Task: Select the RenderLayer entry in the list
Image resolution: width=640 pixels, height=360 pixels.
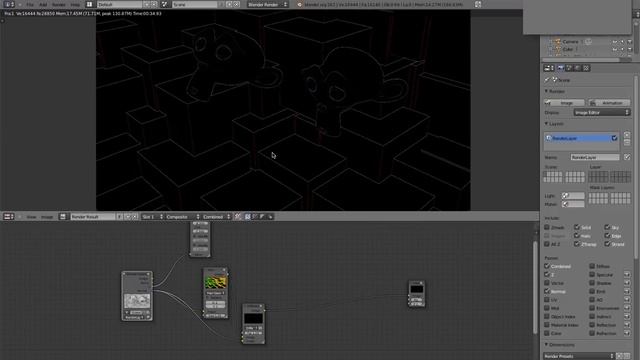Action: click(x=582, y=138)
